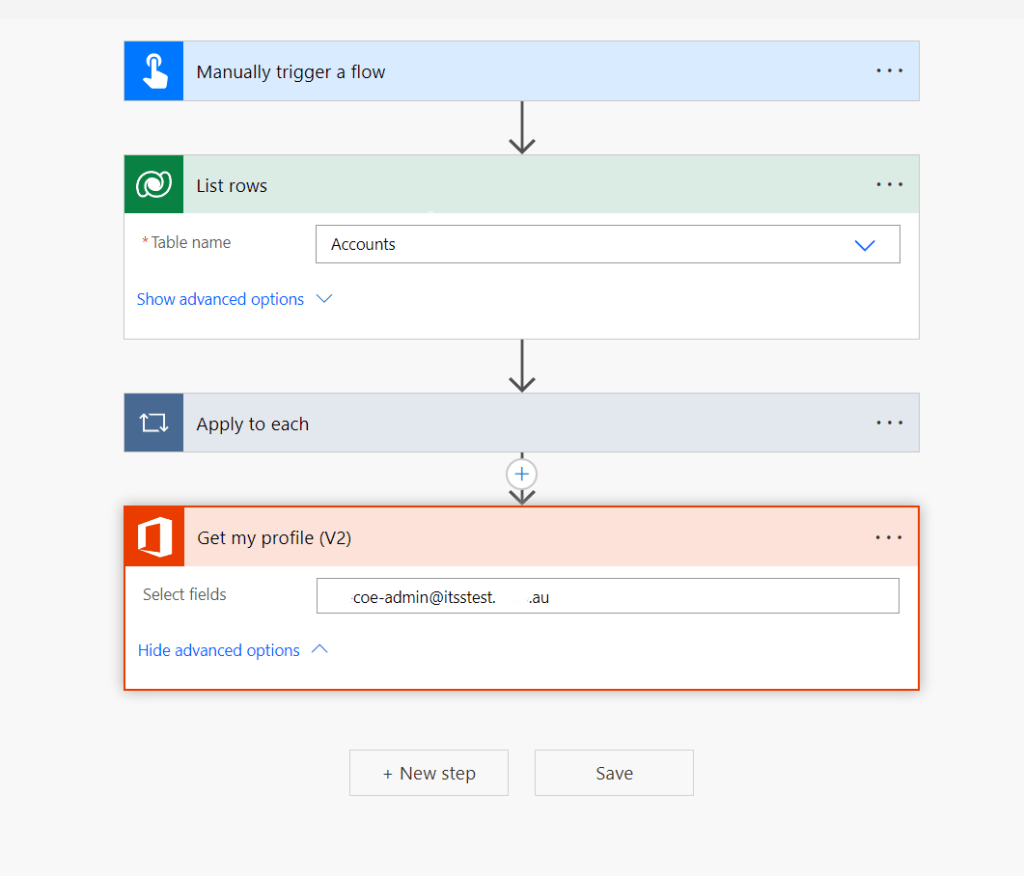Open the Apply to each ellipsis menu
The height and width of the screenshot is (876, 1024).
pyautogui.click(x=889, y=423)
